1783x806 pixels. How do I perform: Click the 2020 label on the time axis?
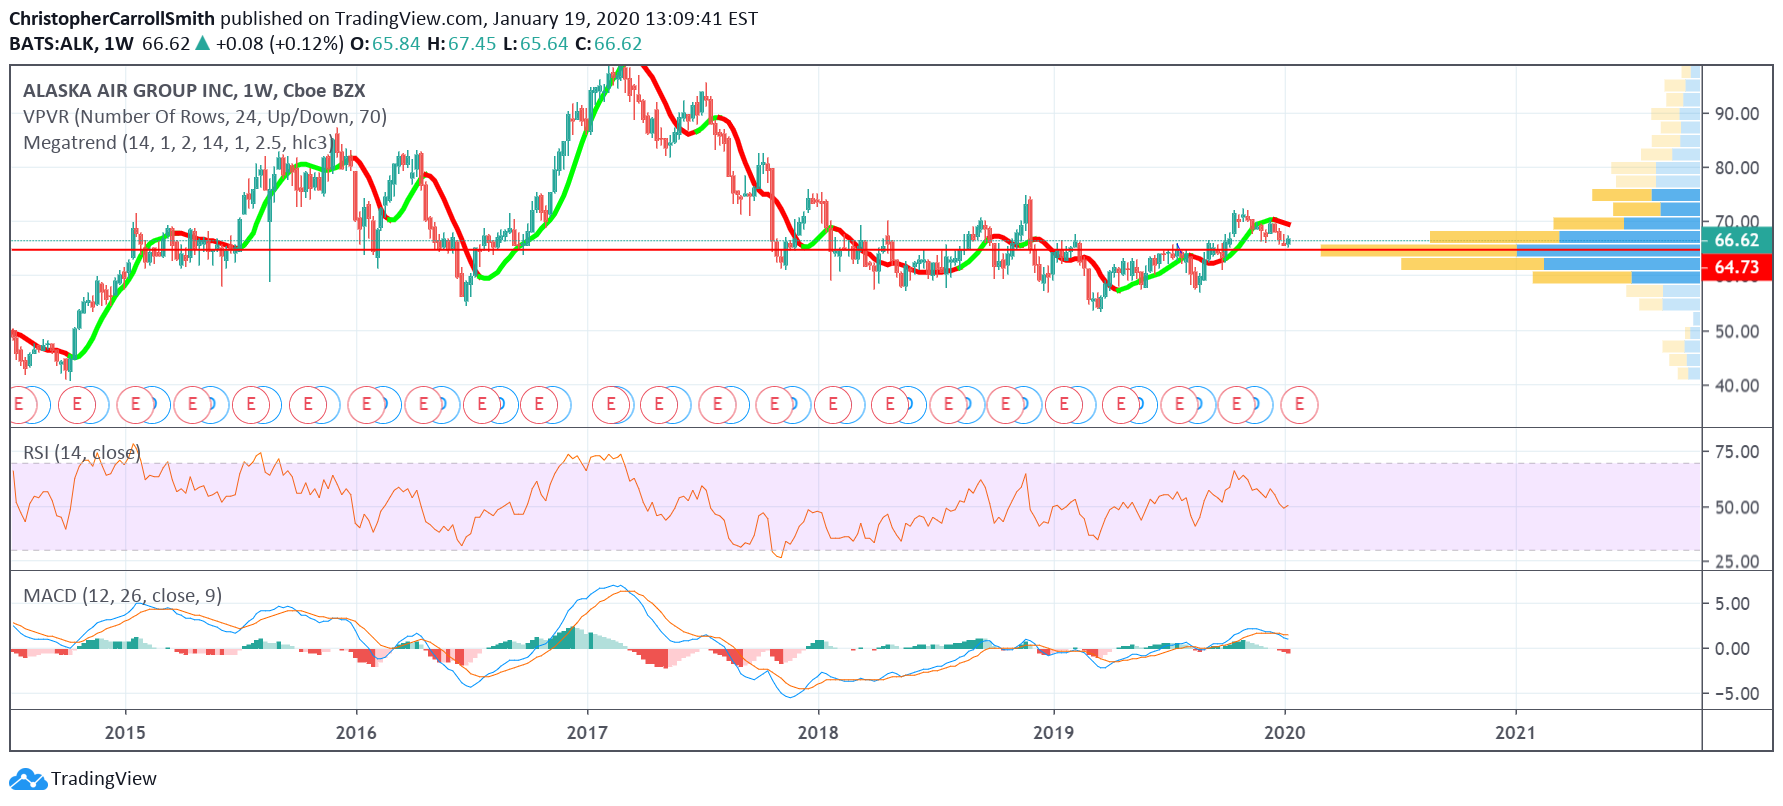(1285, 733)
